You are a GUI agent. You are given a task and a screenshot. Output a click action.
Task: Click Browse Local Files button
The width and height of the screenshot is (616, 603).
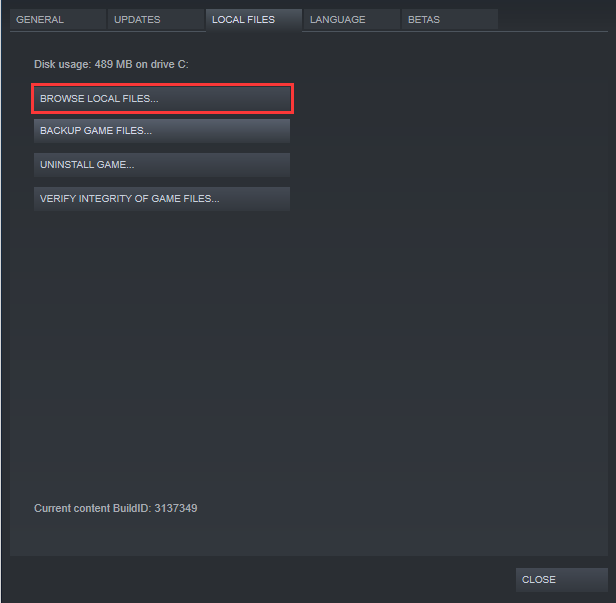point(162,99)
